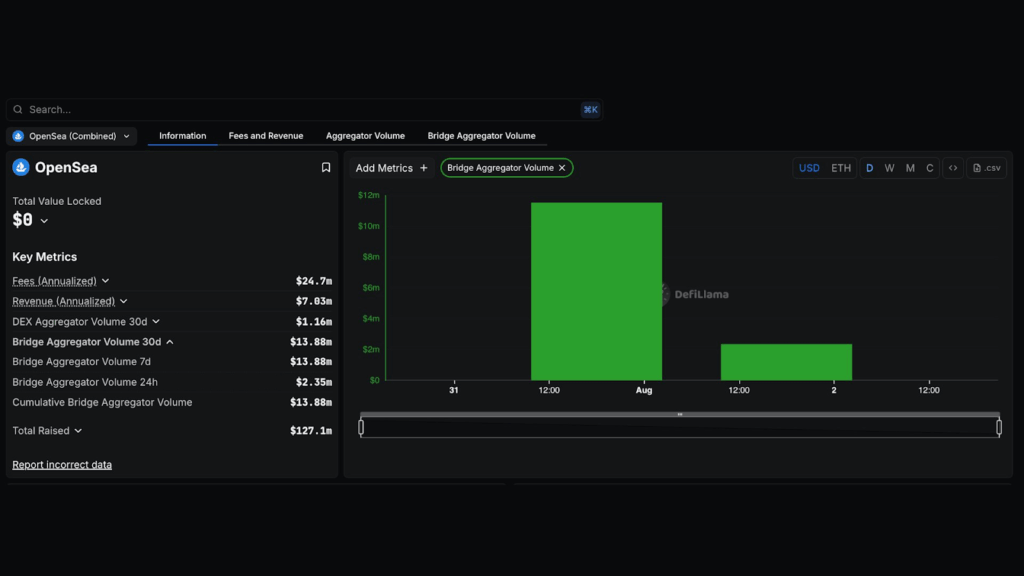Click the search magnifier icon
The height and width of the screenshot is (576, 1024).
18,110
